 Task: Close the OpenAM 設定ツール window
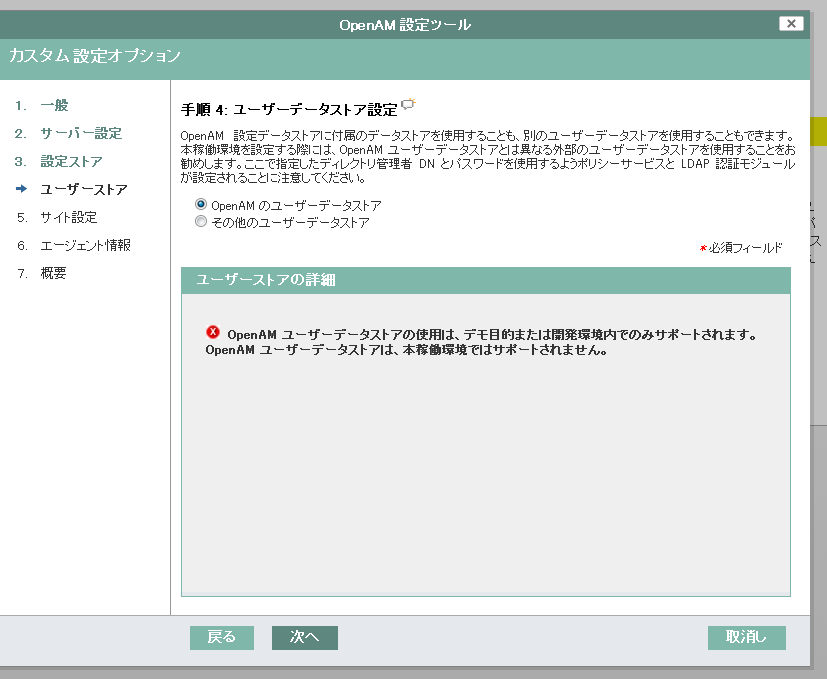(791, 23)
